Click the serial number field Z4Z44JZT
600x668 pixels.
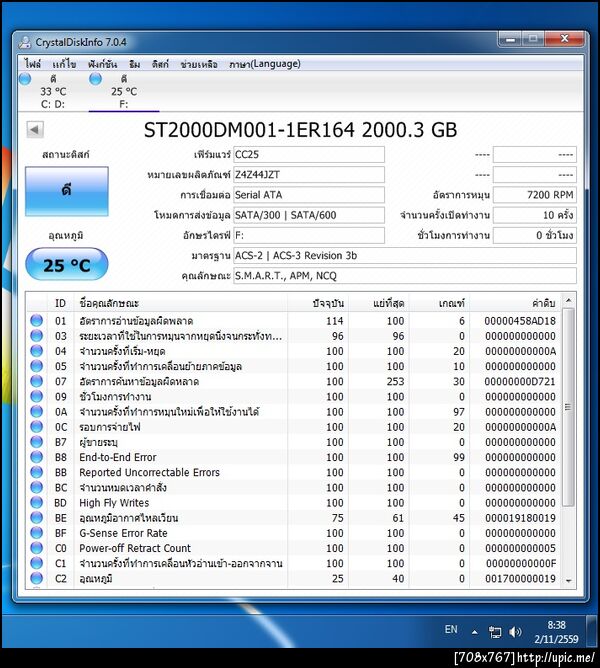pos(309,175)
